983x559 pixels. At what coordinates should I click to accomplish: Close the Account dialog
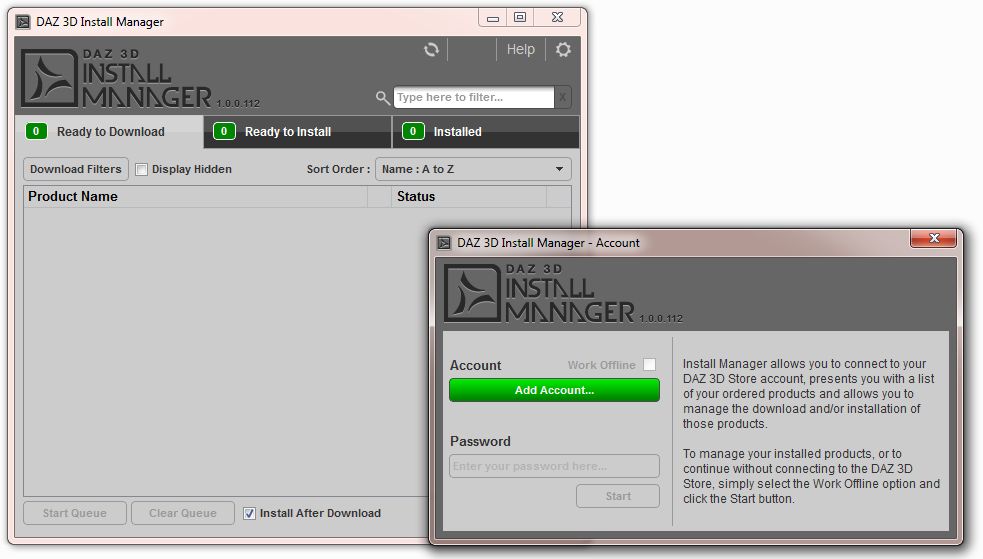coord(933,238)
